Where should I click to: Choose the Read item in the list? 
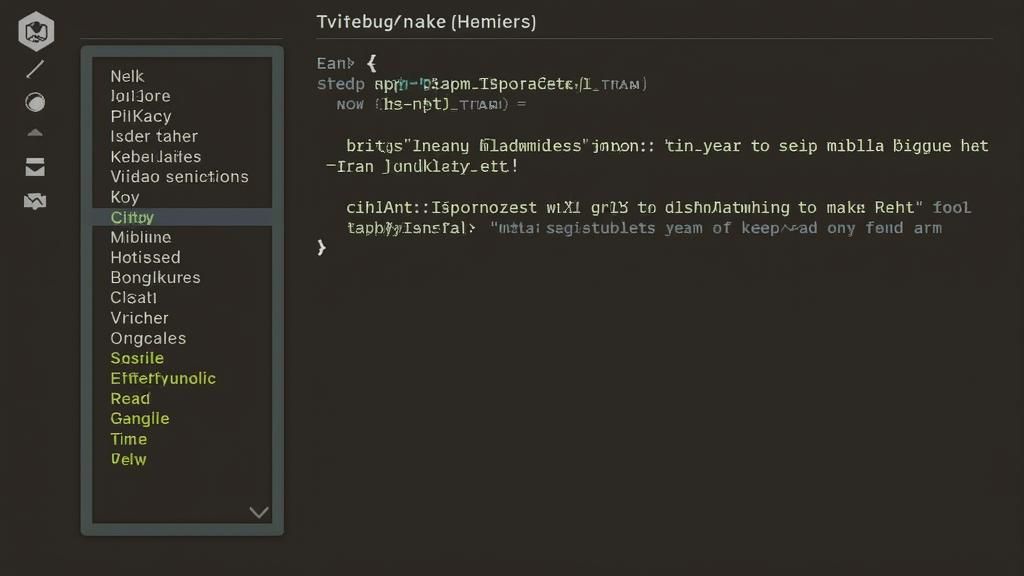[x=130, y=398]
